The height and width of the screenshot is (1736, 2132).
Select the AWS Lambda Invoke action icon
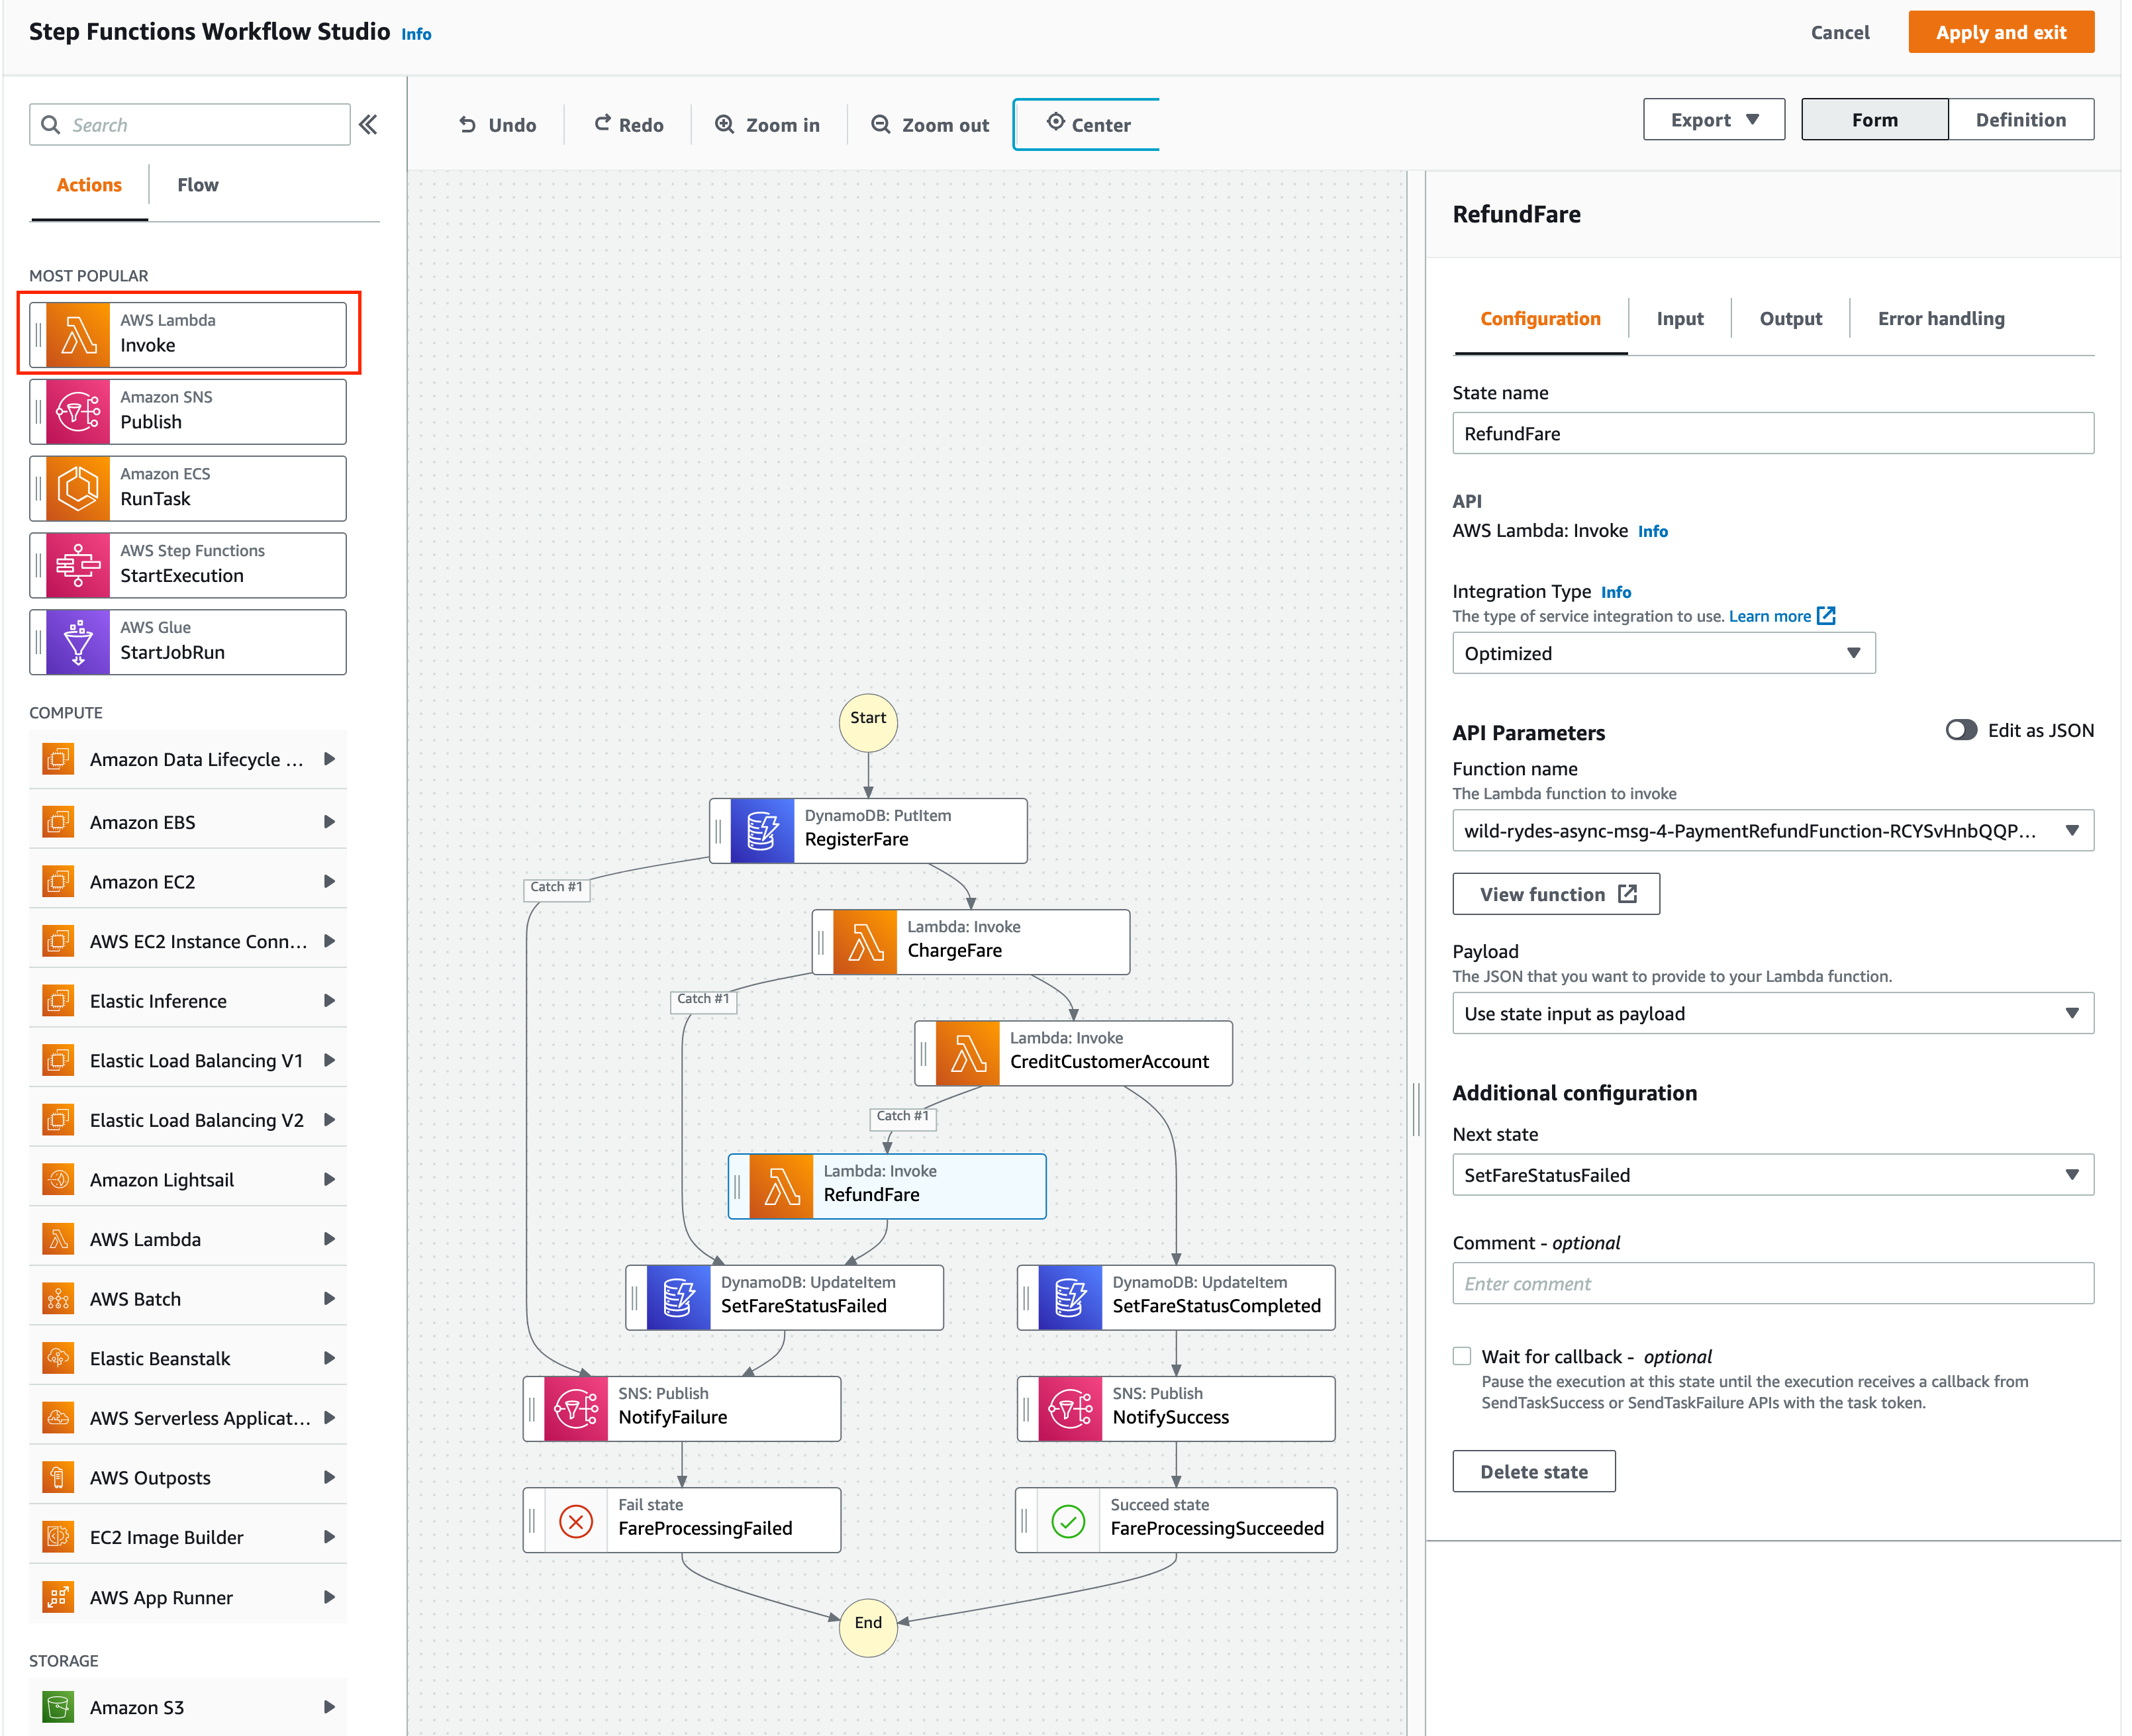pos(78,334)
